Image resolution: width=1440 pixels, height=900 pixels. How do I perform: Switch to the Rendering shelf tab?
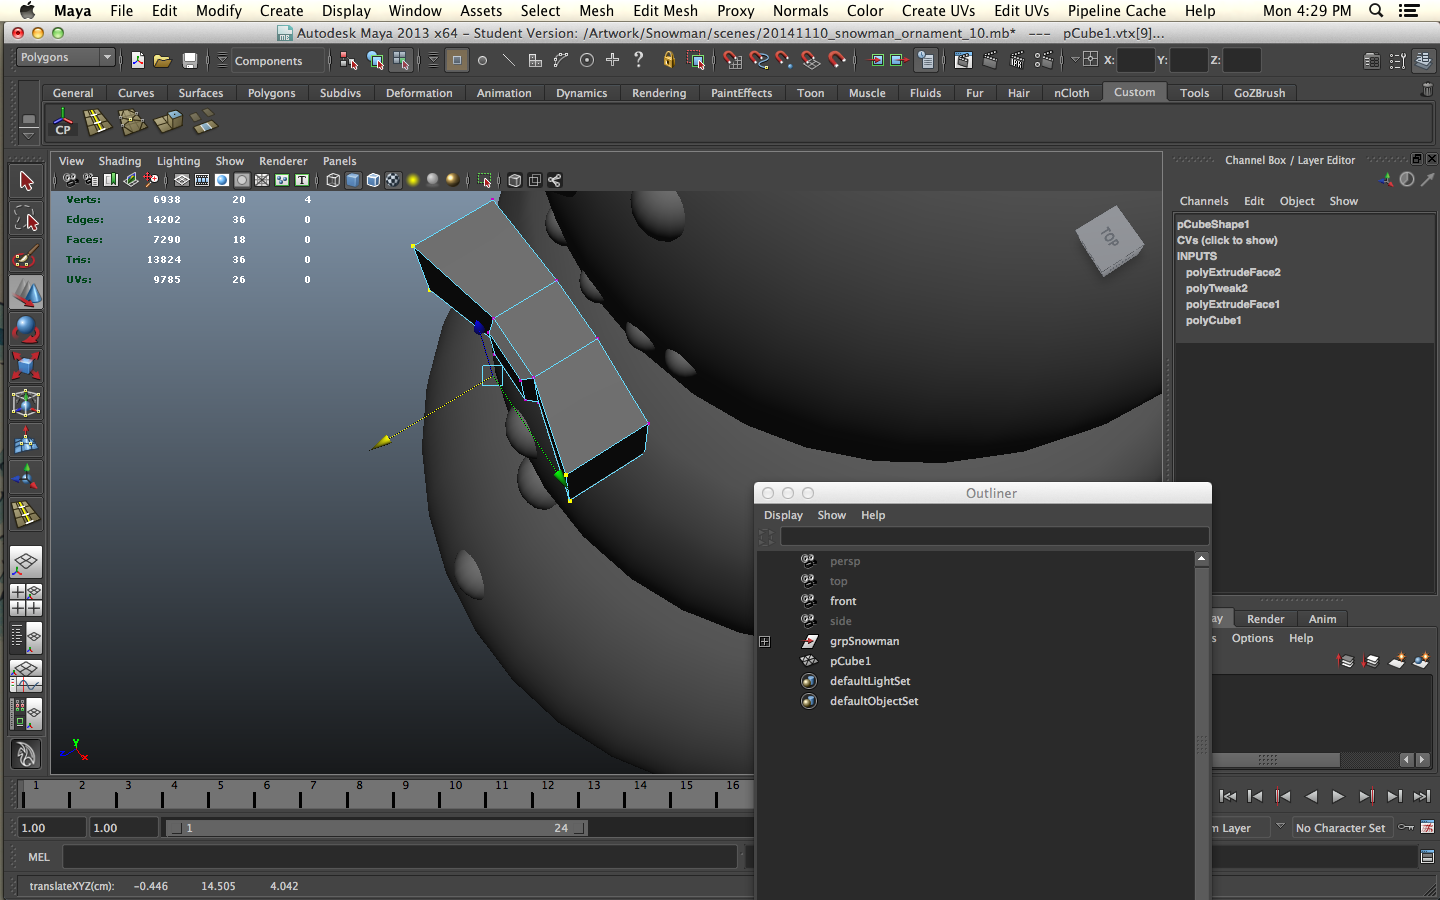click(659, 93)
